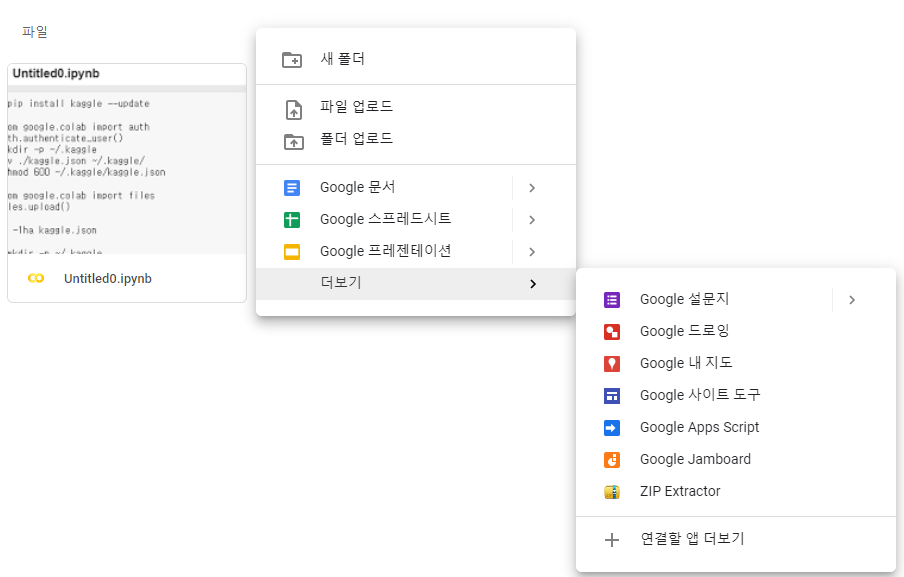Viewport: 904px width, 577px height.
Task: Click the Colab icon beside Untitled0.ipynb
Action: [38, 279]
